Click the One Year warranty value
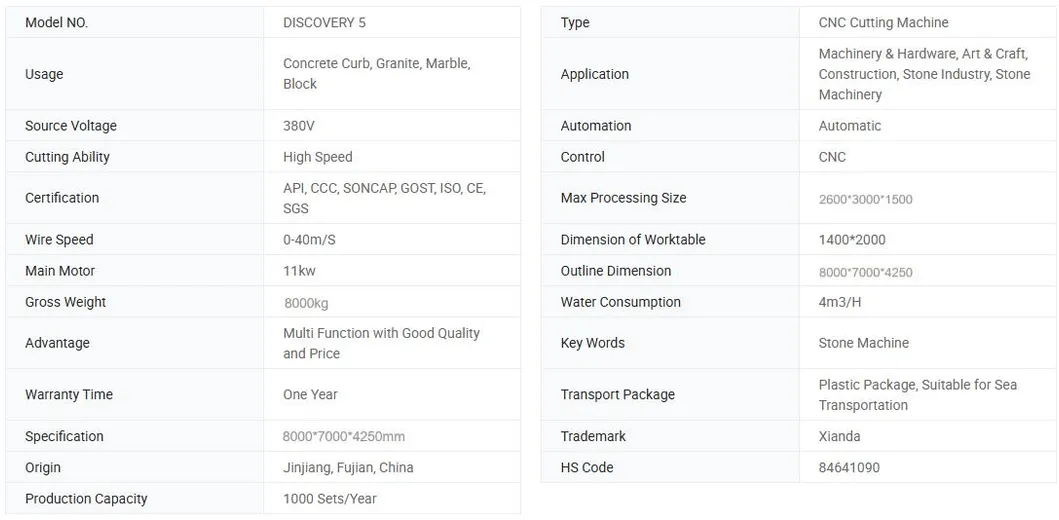Image resolution: width=1059 pixels, height=520 pixels. [x=310, y=394]
